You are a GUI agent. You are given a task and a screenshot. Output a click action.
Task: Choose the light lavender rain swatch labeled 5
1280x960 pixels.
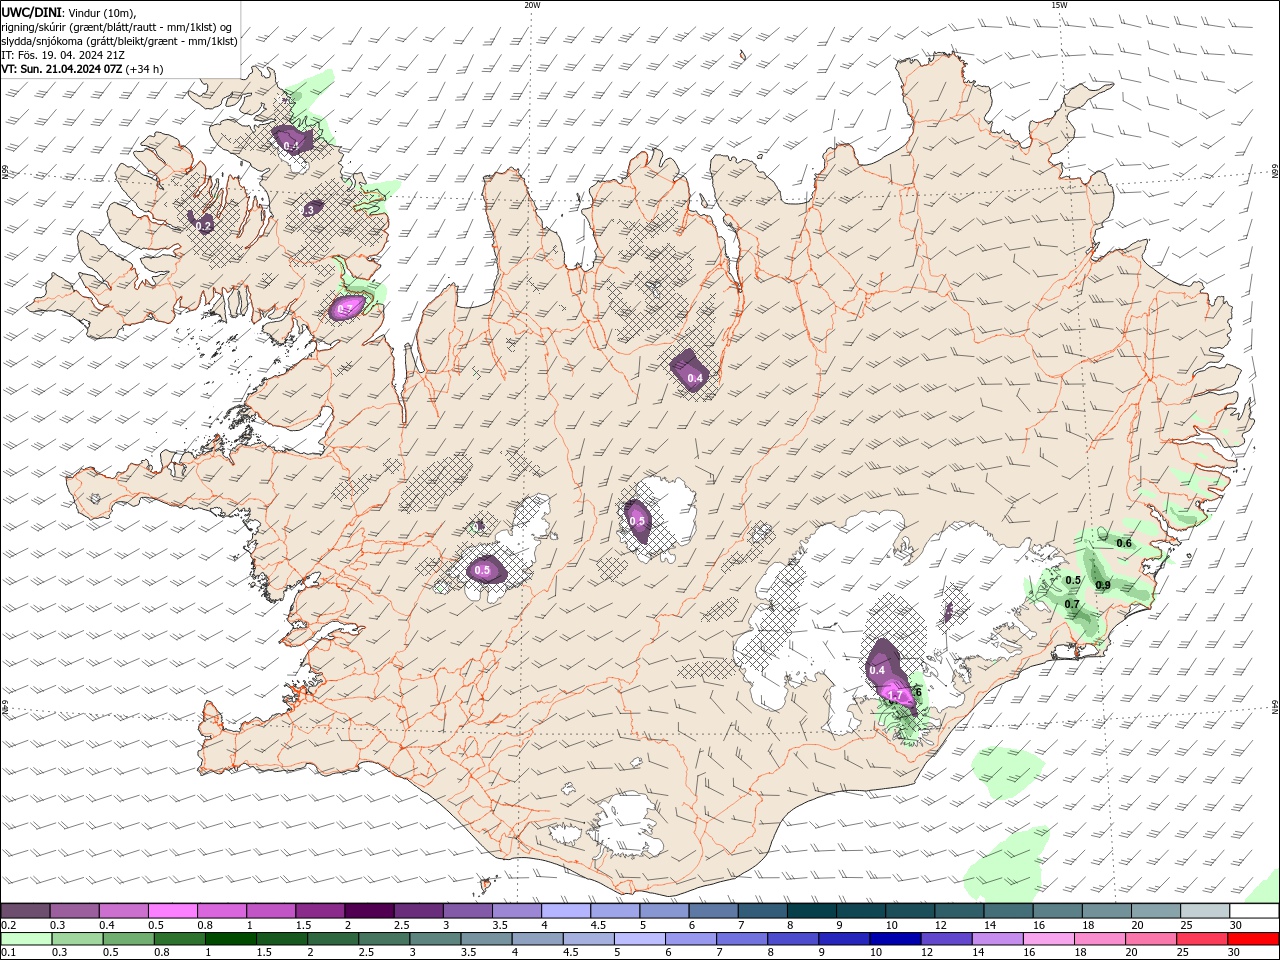[x=640, y=939]
